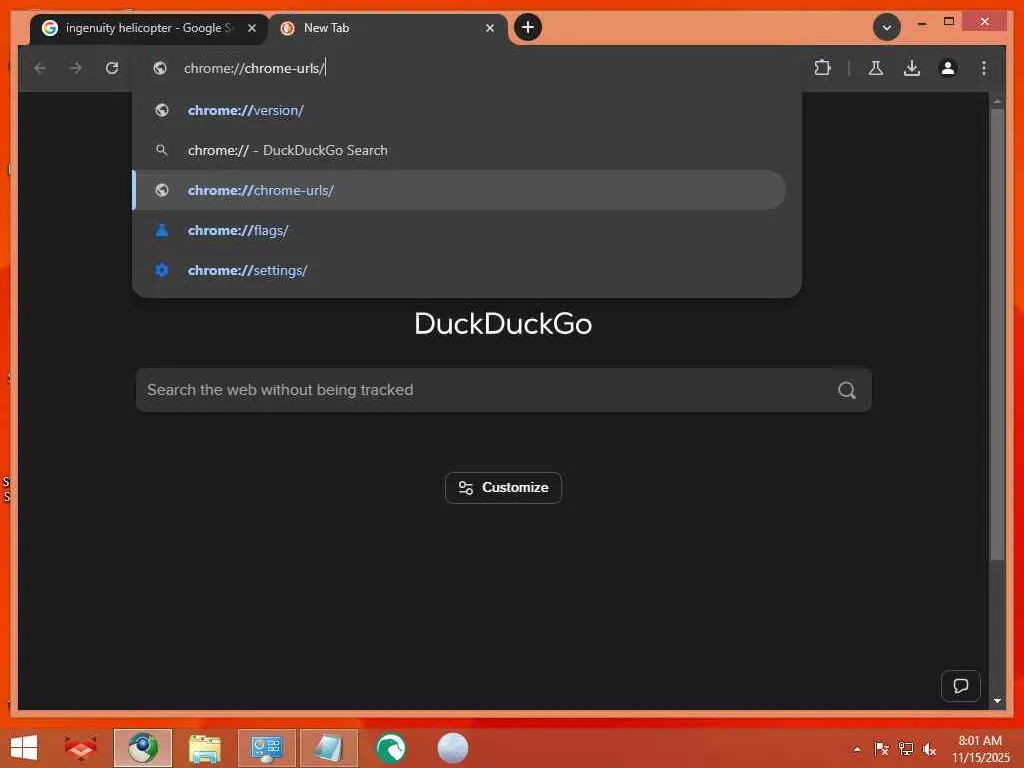Open the network tray icon
1024x768 pixels.
pyautogui.click(x=906, y=749)
